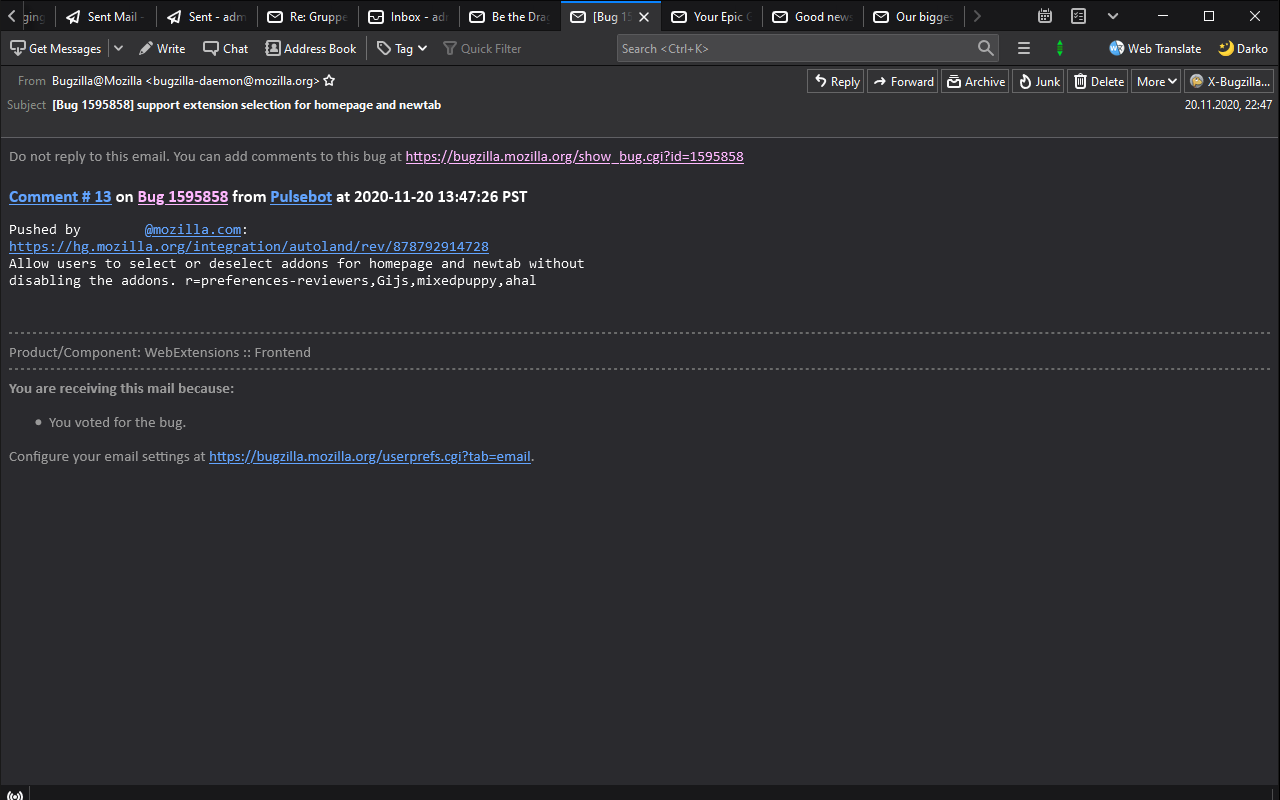Open the hamburger application menu
This screenshot has height=800, width=1280.
1024,48
